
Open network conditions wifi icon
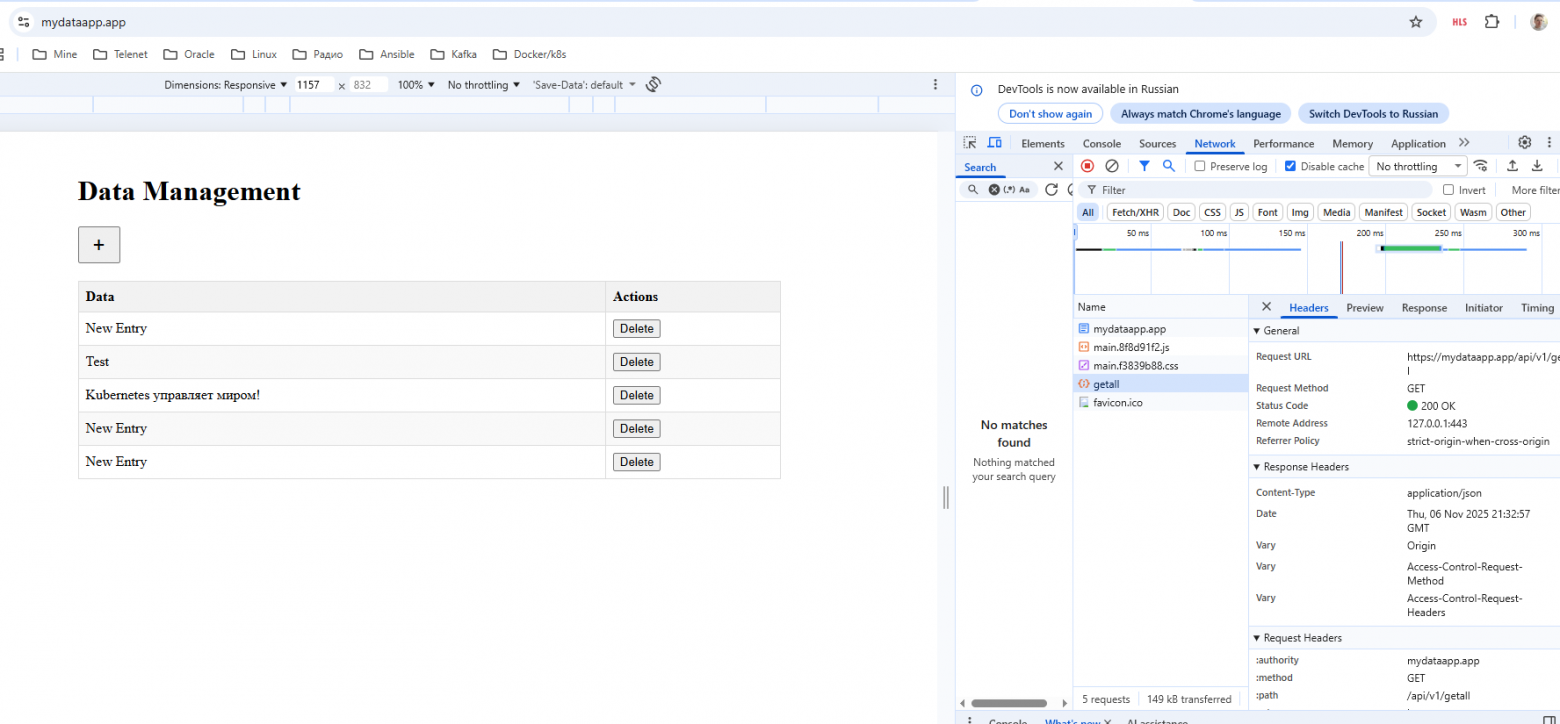(1481, 166)
